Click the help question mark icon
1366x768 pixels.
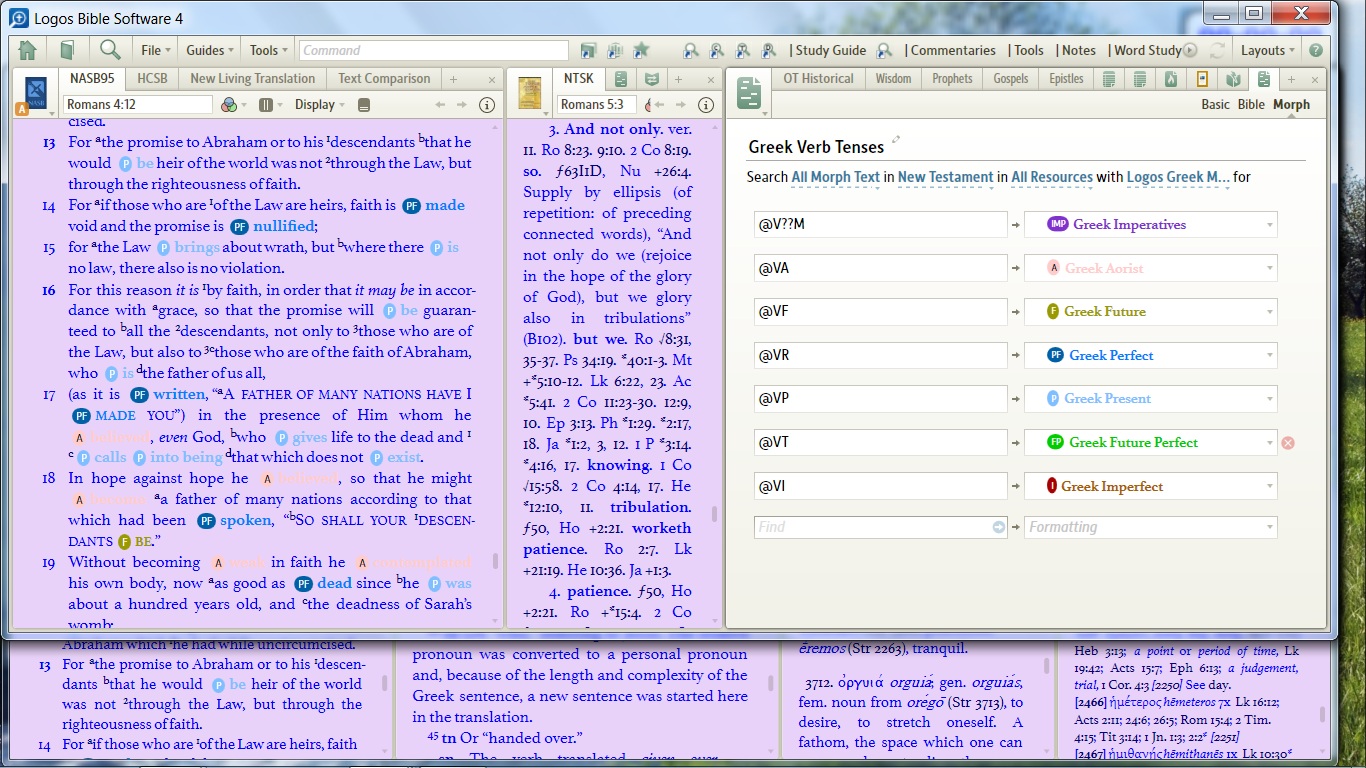(x=1316, y=50)
